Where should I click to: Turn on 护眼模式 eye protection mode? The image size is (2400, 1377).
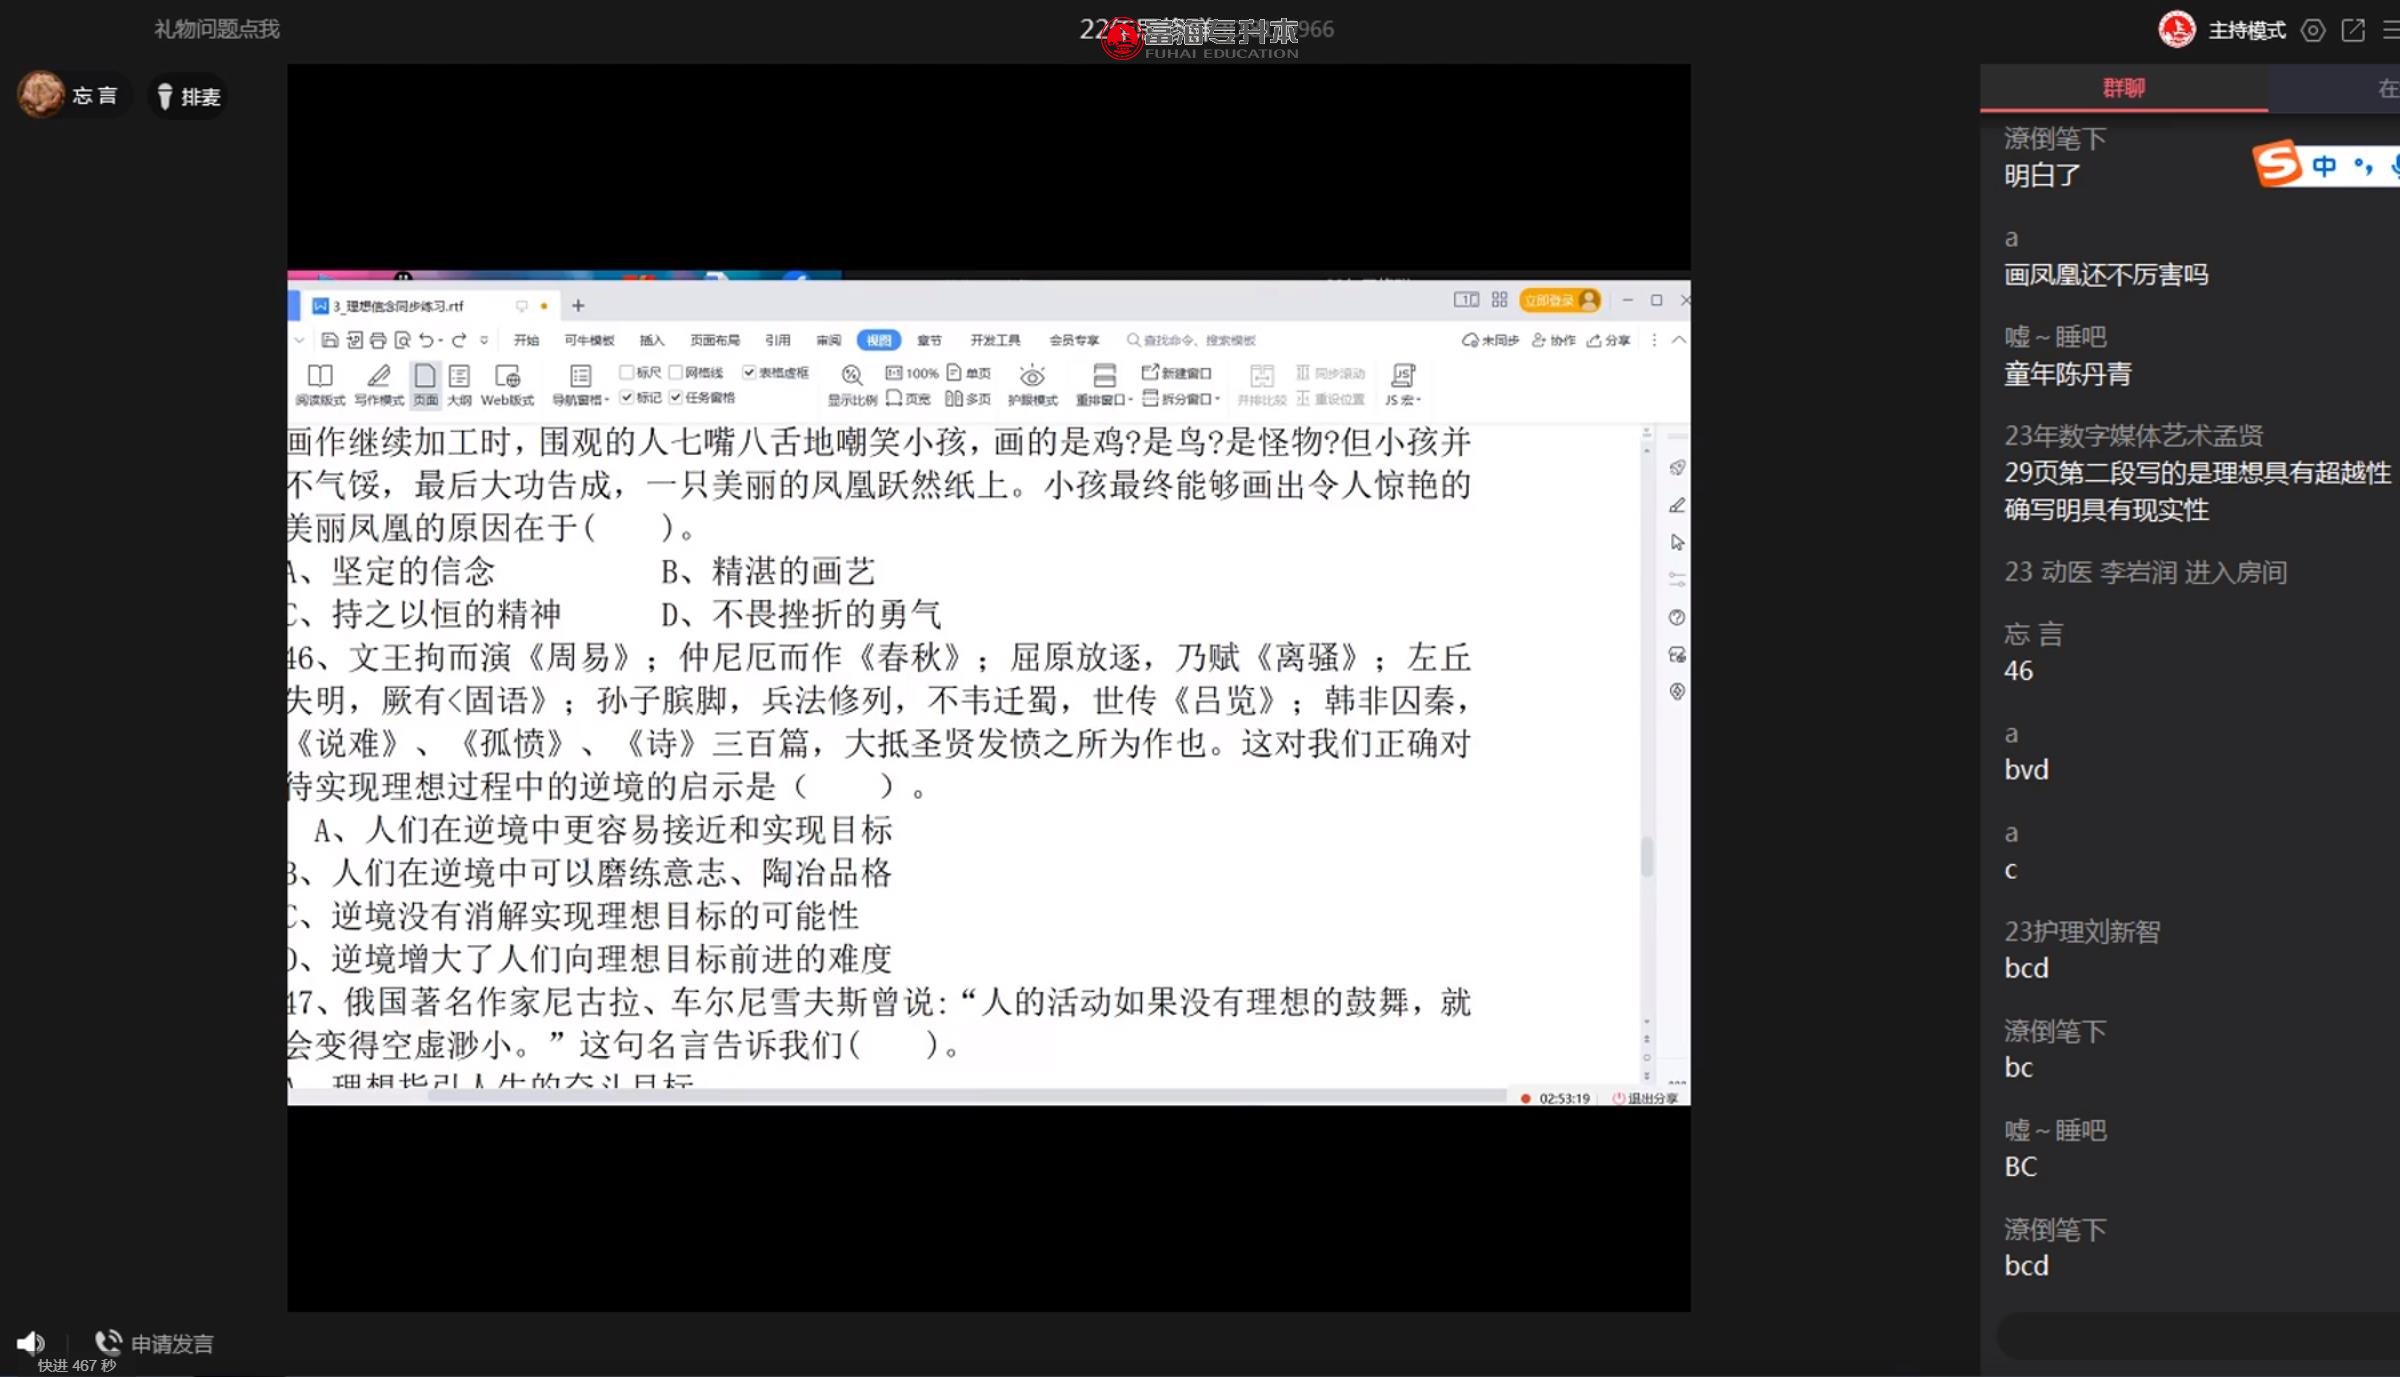click(x=1032, y=385)
